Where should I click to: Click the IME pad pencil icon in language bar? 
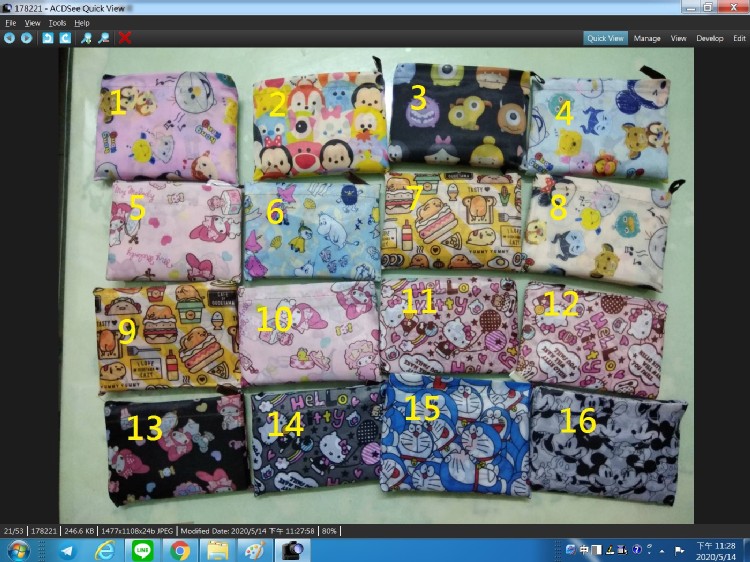[x=610, y=550]
